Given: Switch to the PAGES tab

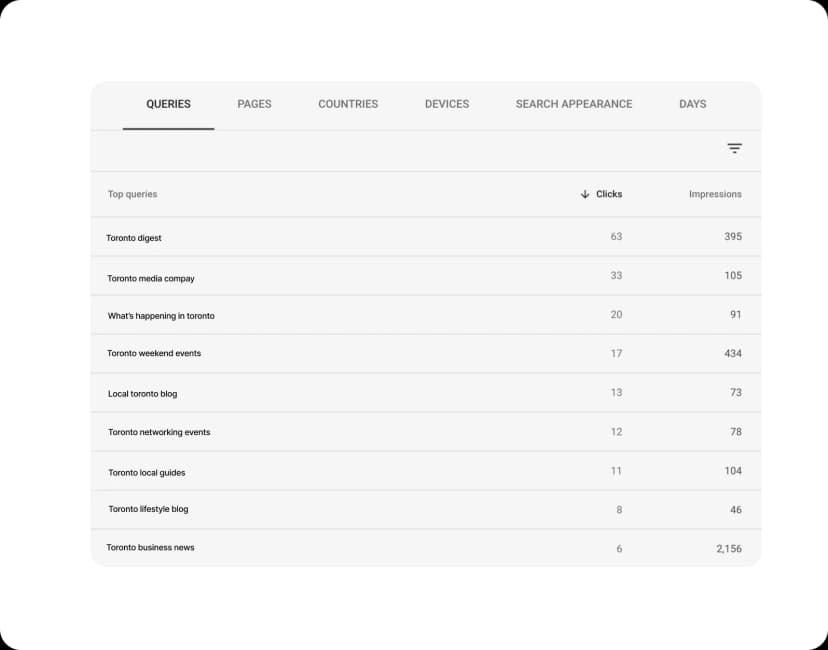Looking at the screenshot, I should [x=254, y=104].
